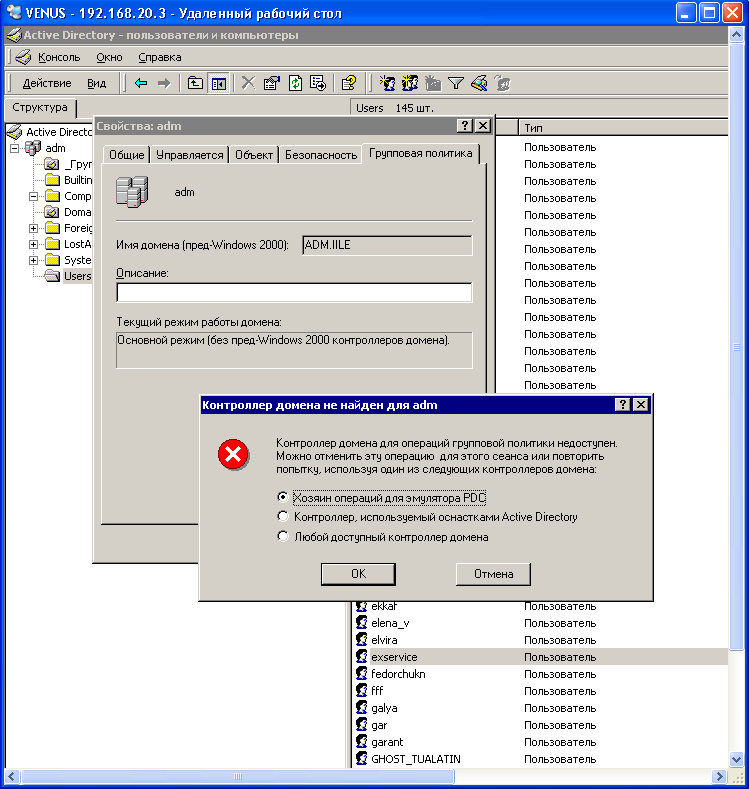Image resolution: width=749 pixels, height=789 pixels.
Task: Select the _Груп tree item
Action: point(78,164)
